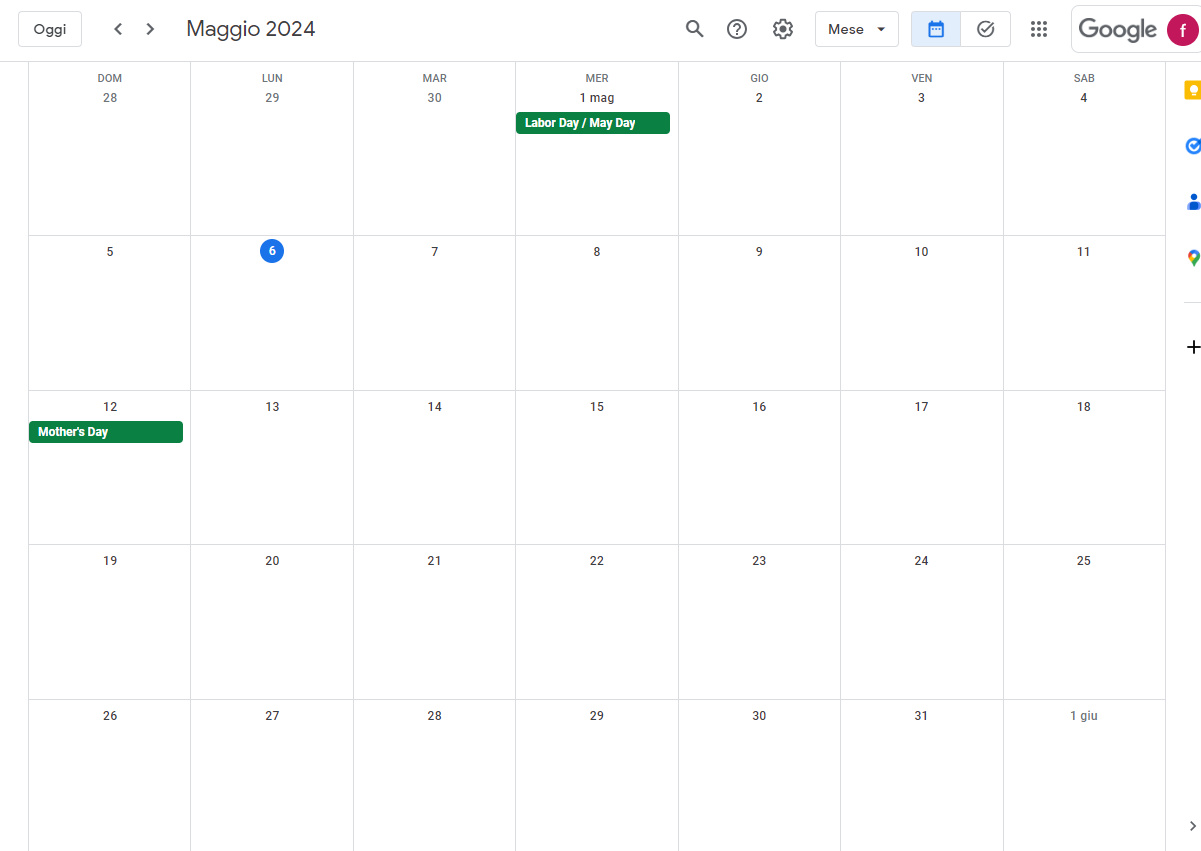This screenshot has height=851, width=1201.
Task: Open the Settings gear menu
Action: [783, 29]
